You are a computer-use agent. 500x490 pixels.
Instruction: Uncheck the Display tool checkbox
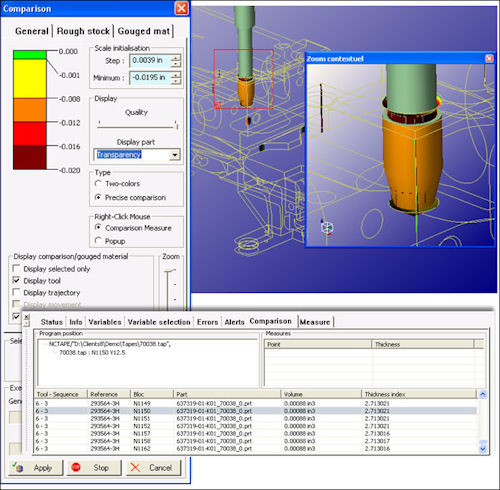[x=16, y=280]
